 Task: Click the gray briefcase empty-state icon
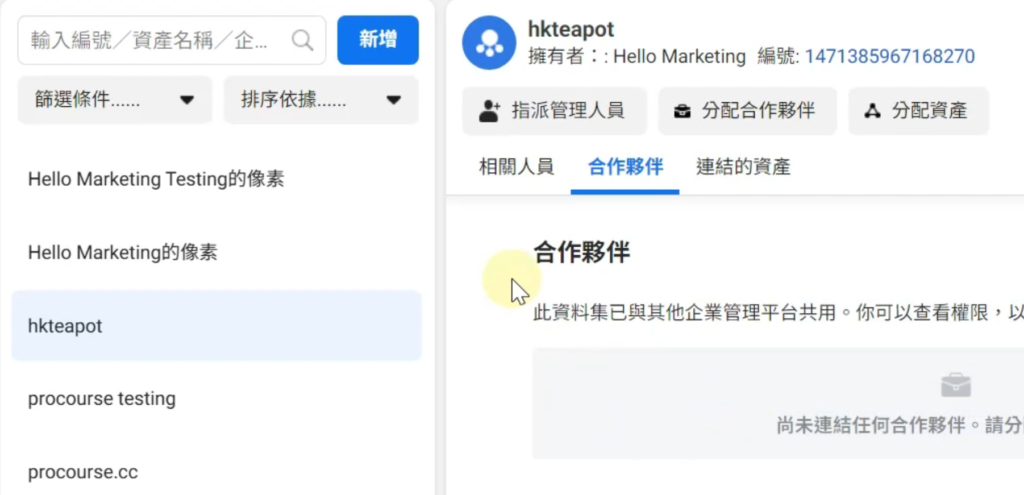click(955, 385)
